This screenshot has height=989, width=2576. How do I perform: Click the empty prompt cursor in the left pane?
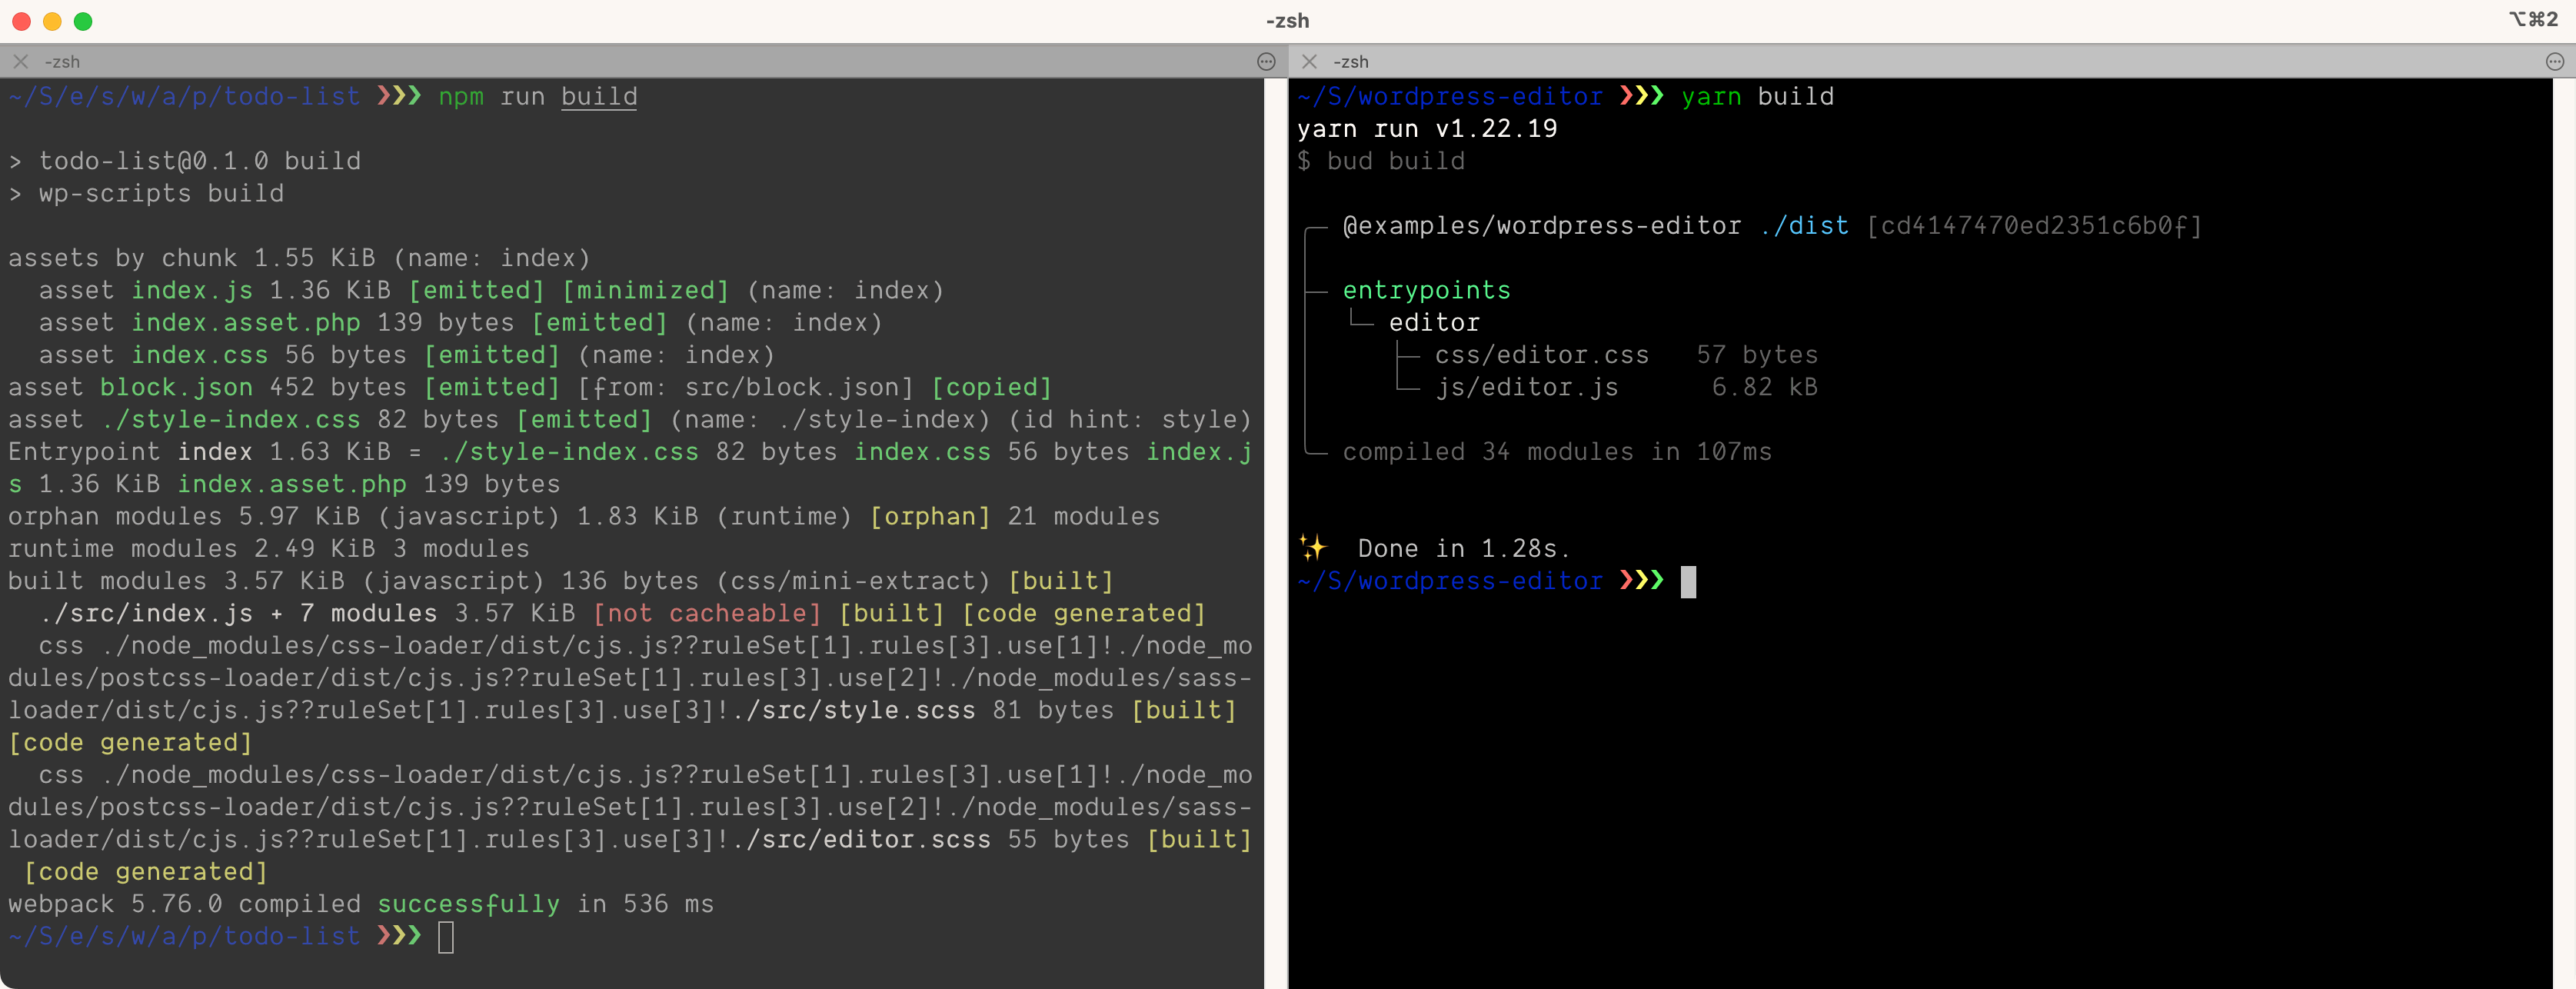(447, 937)
